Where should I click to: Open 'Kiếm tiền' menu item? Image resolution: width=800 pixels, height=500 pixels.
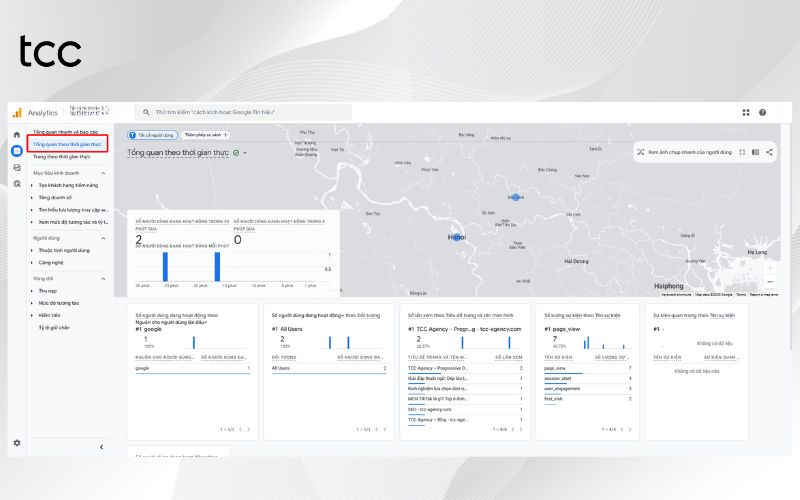click(49, 315)
